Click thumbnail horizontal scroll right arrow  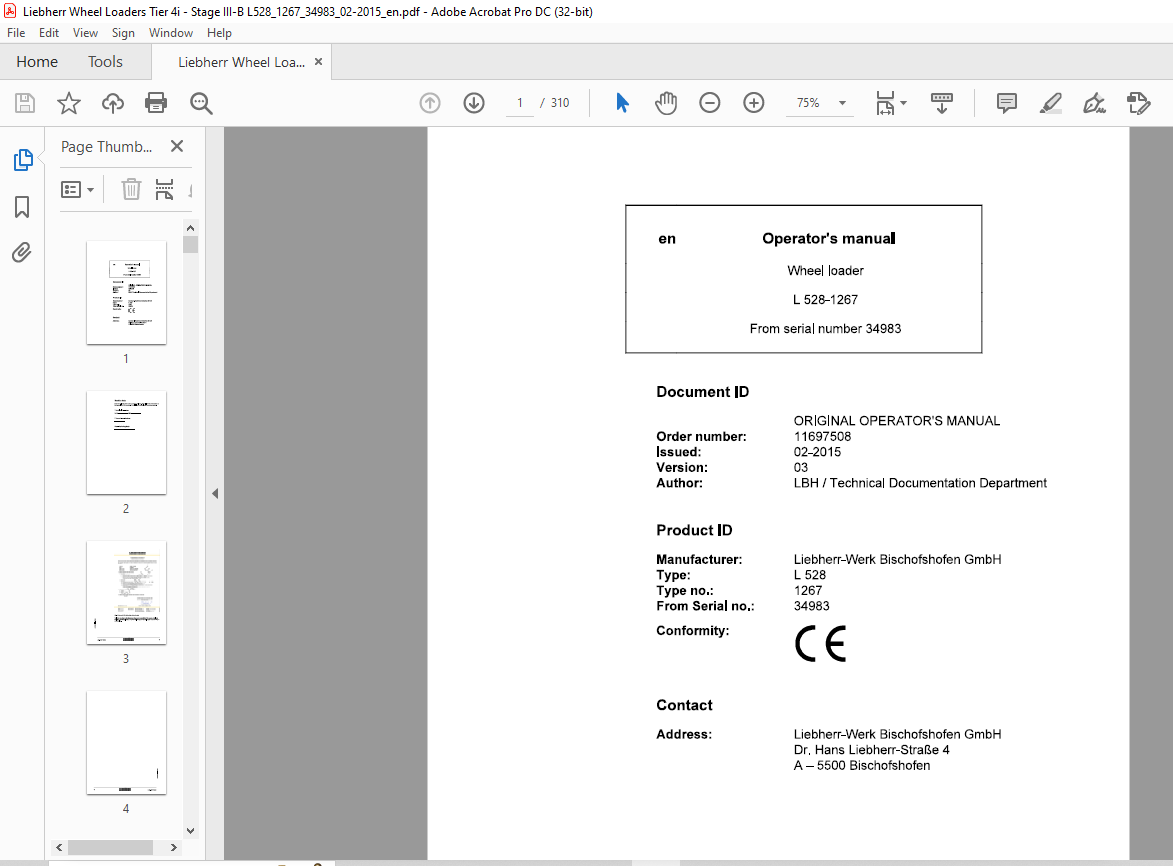point(174,847)
